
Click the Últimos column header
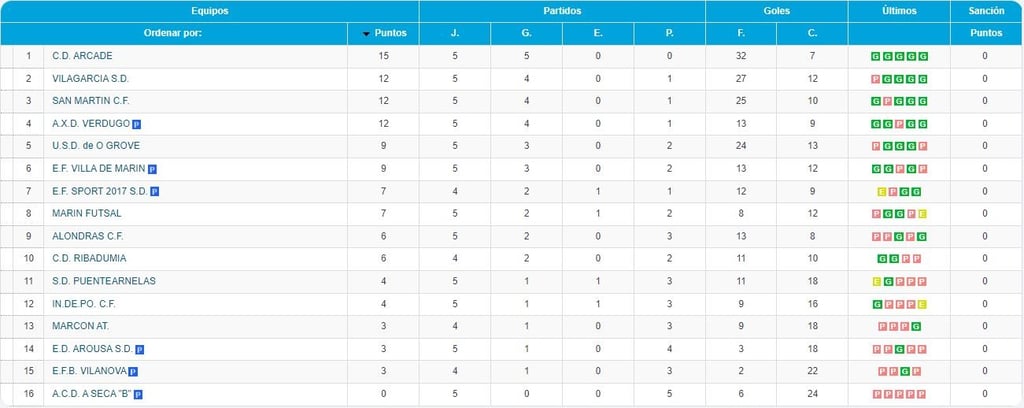point(898,11)
